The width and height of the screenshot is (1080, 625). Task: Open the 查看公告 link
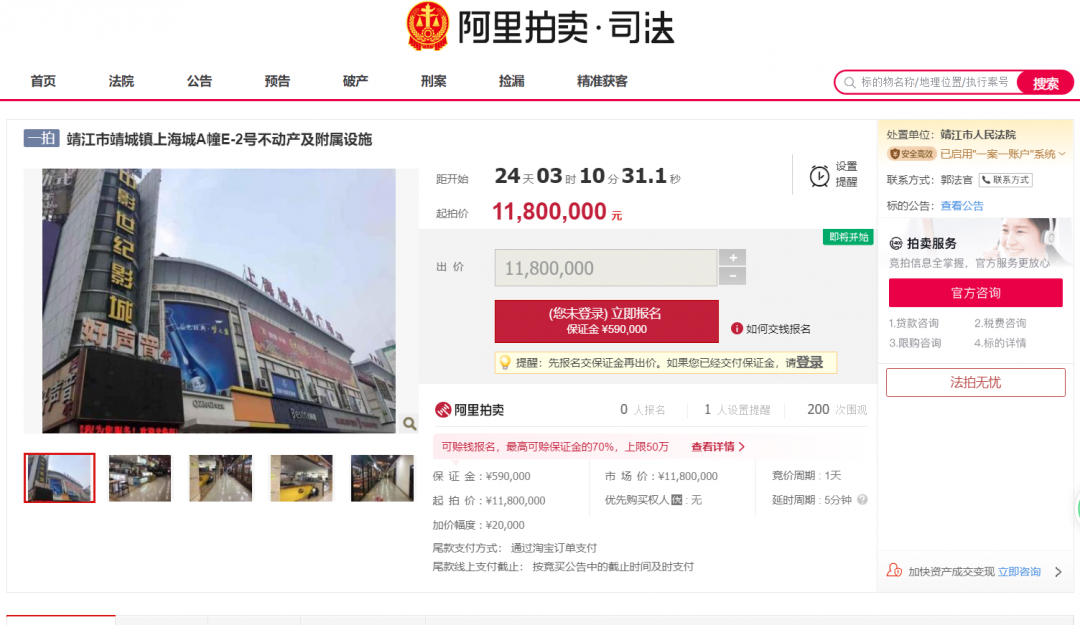pos(962,205)
